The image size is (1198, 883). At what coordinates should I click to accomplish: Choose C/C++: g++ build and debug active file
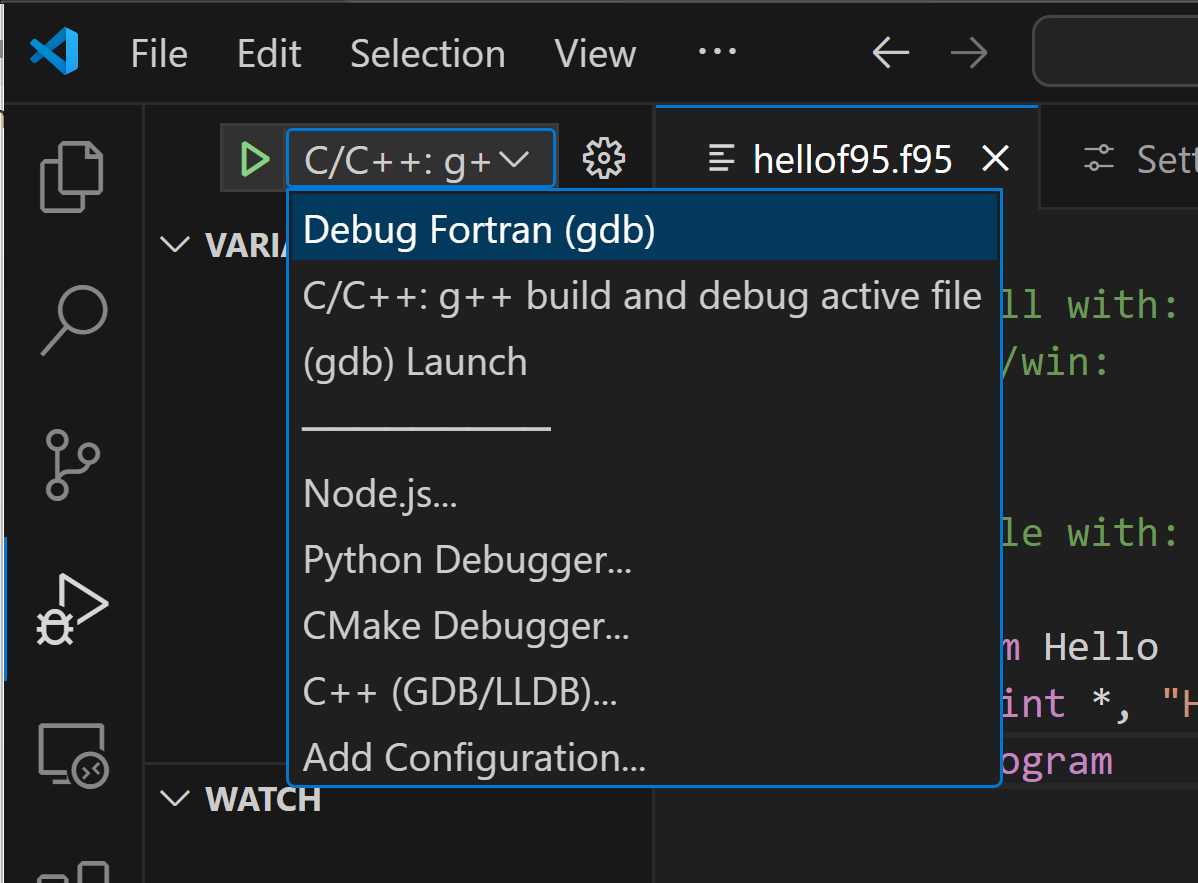coord(642,296)
